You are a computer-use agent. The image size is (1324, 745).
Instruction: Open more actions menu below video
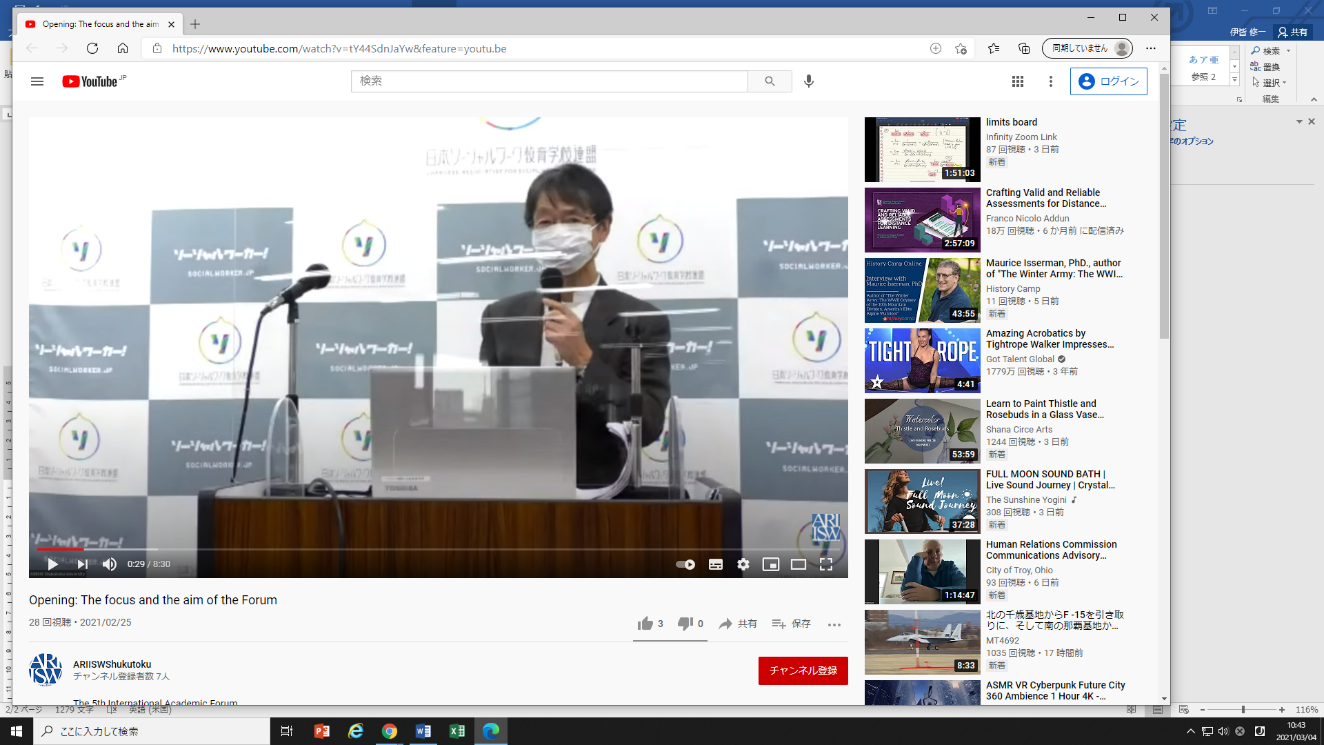(834, 624)
